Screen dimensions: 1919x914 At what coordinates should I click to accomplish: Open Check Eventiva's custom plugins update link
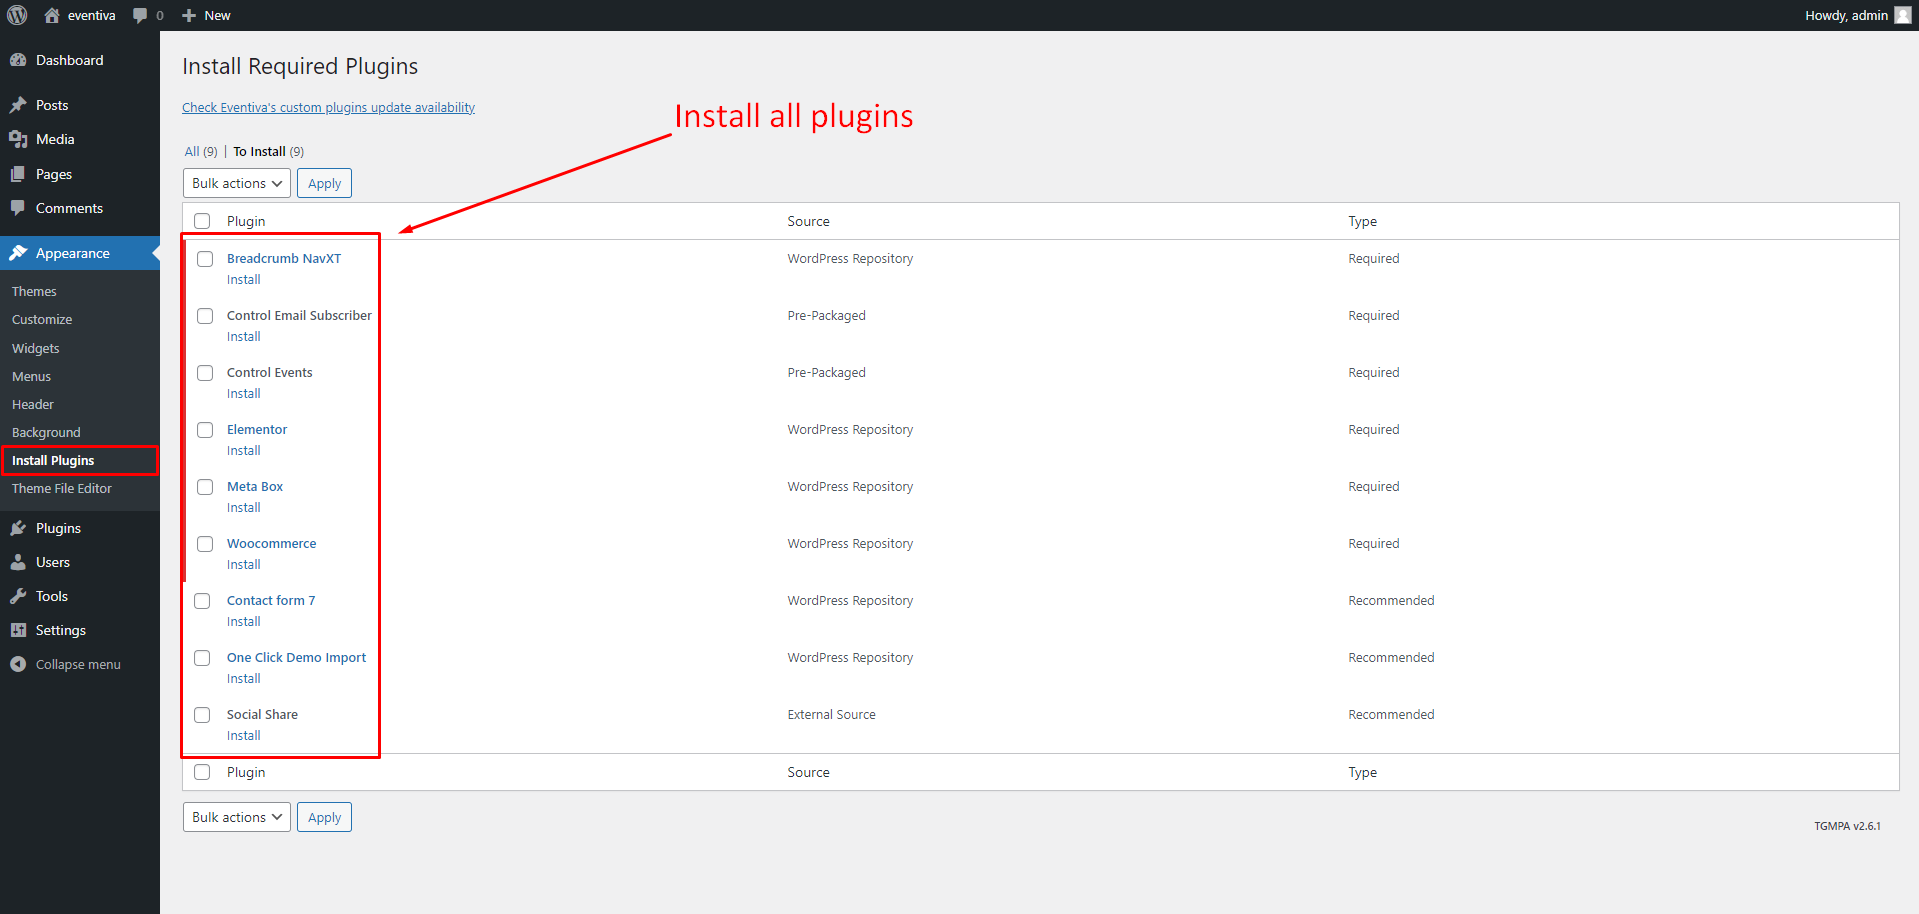tap(328, 107)
